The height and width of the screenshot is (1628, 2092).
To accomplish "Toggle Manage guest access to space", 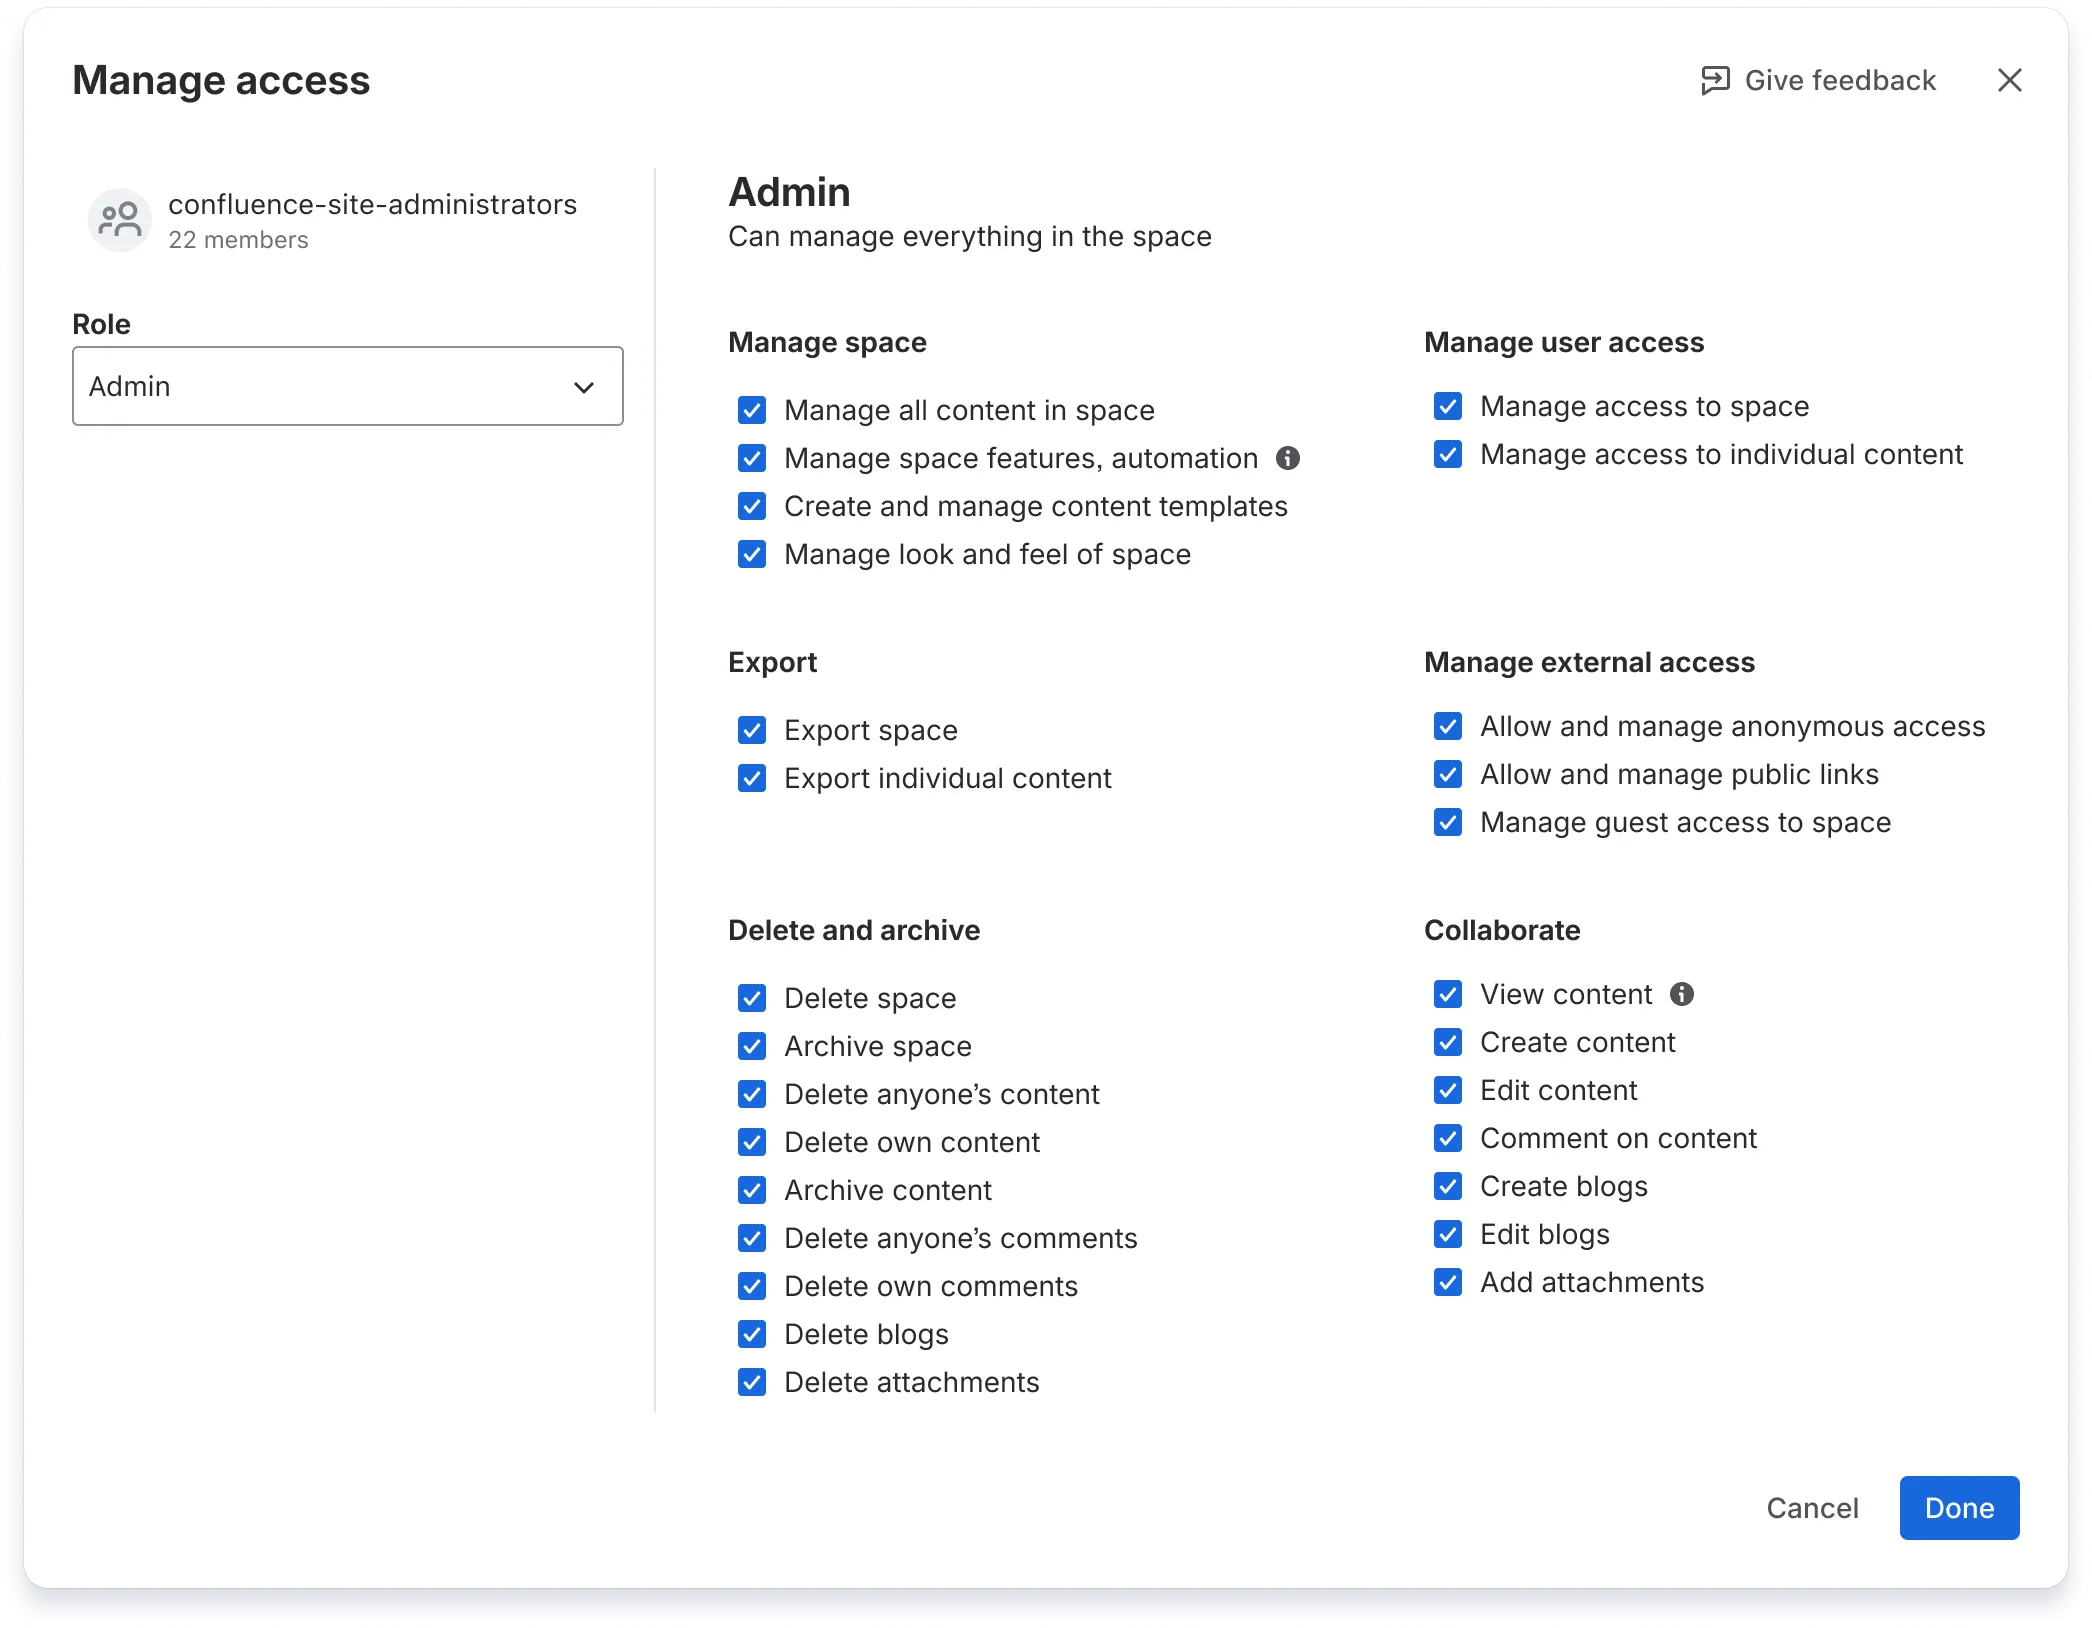I will tap(1448, 822).
